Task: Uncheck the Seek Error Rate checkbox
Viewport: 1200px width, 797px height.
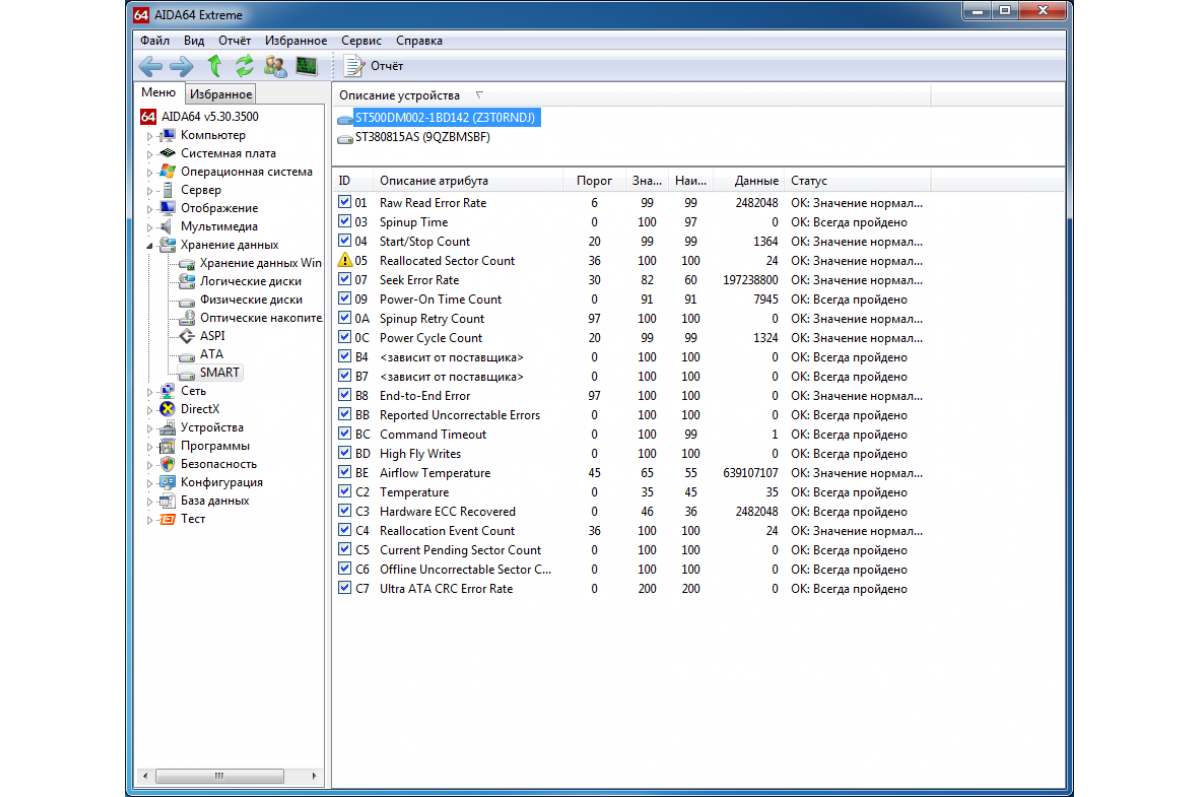Action: coord(345,280)
